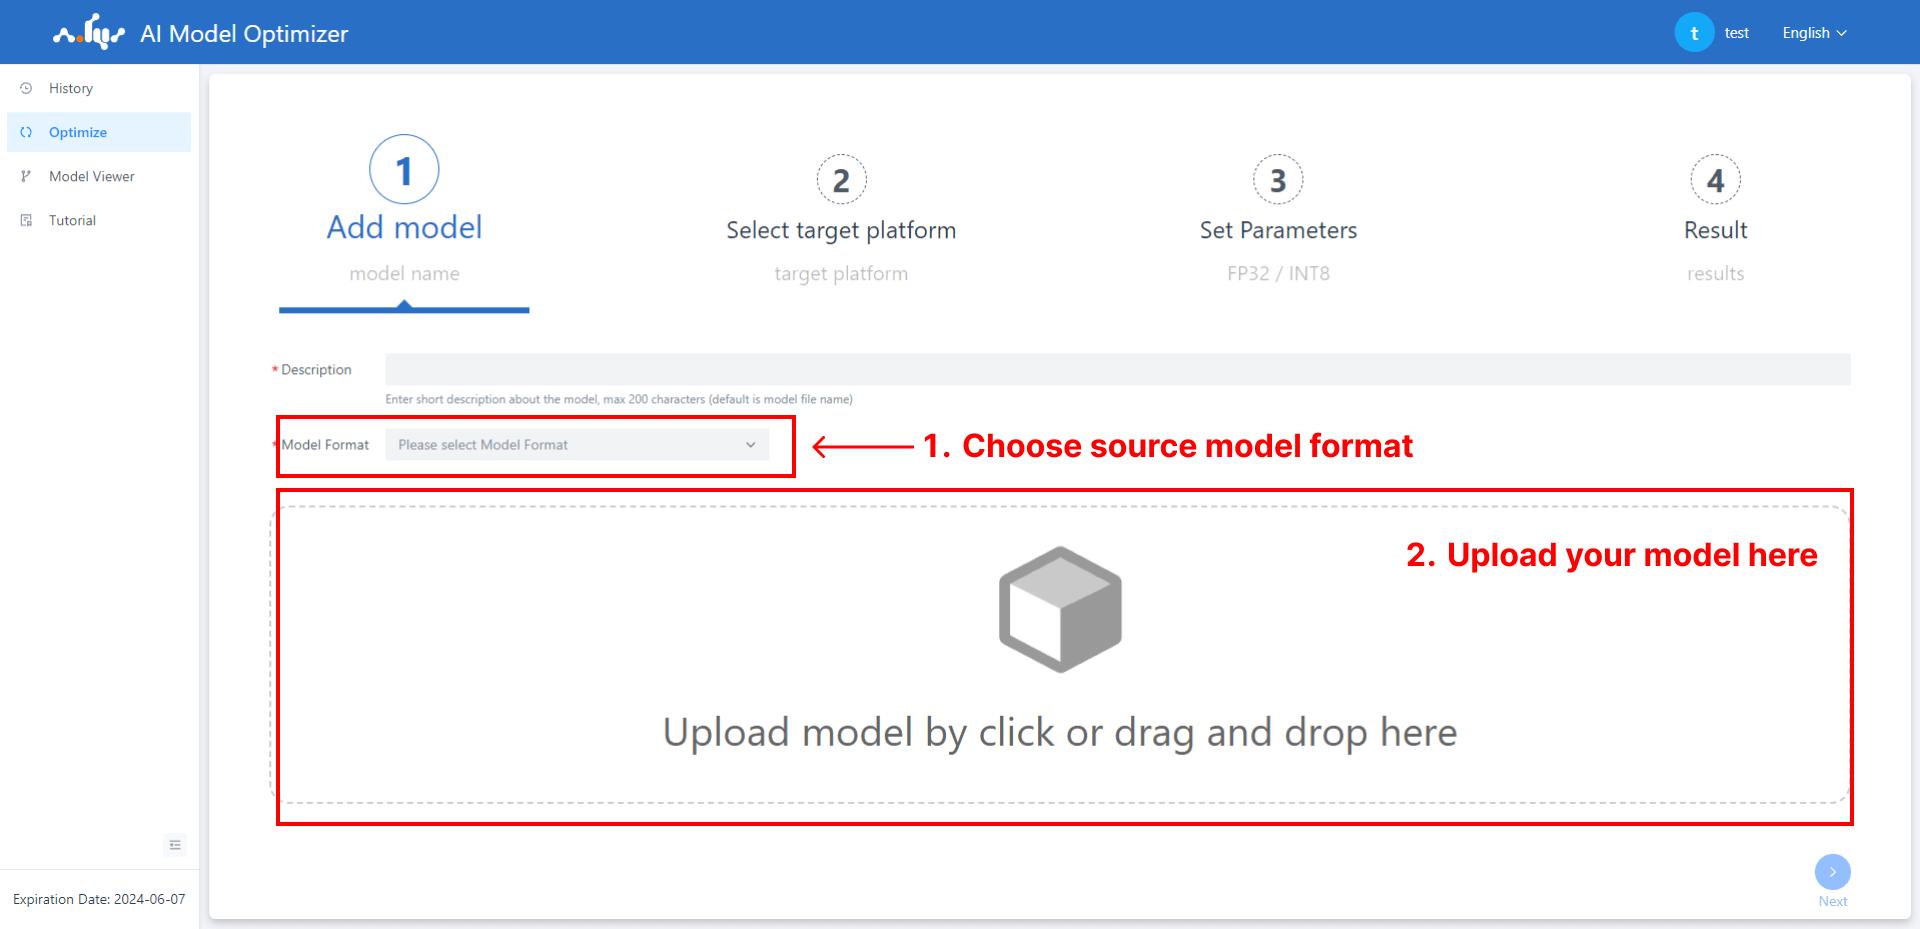Screen dimensions: 1920x929
Task: Open the Model Format dropdown
Action: pos(576,445)
